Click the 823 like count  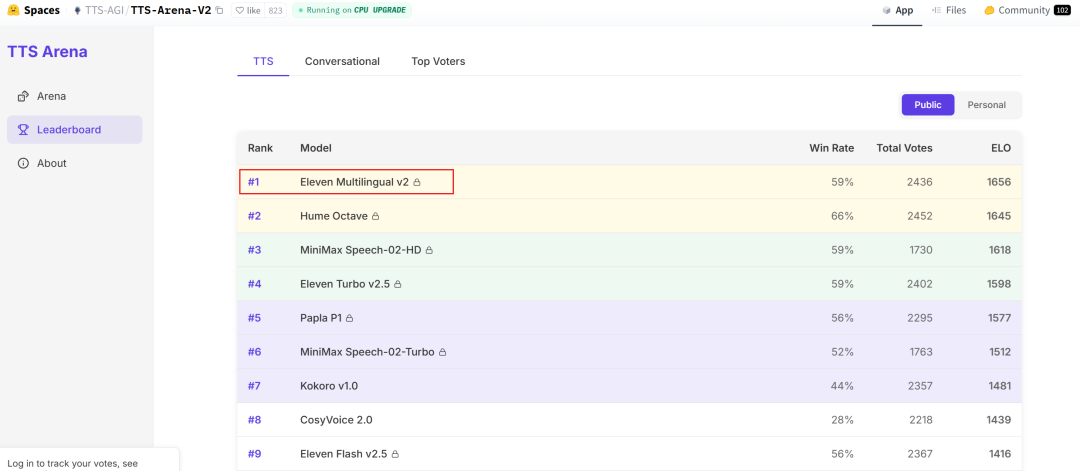pos(276,10)
